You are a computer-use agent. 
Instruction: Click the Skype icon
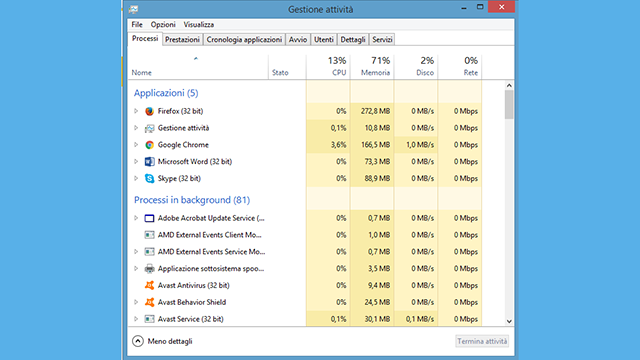pos(149,178)
